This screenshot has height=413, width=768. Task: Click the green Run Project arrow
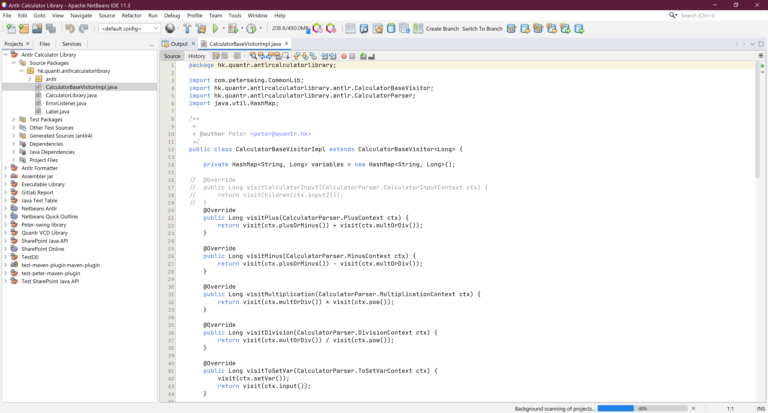[216, 28]
